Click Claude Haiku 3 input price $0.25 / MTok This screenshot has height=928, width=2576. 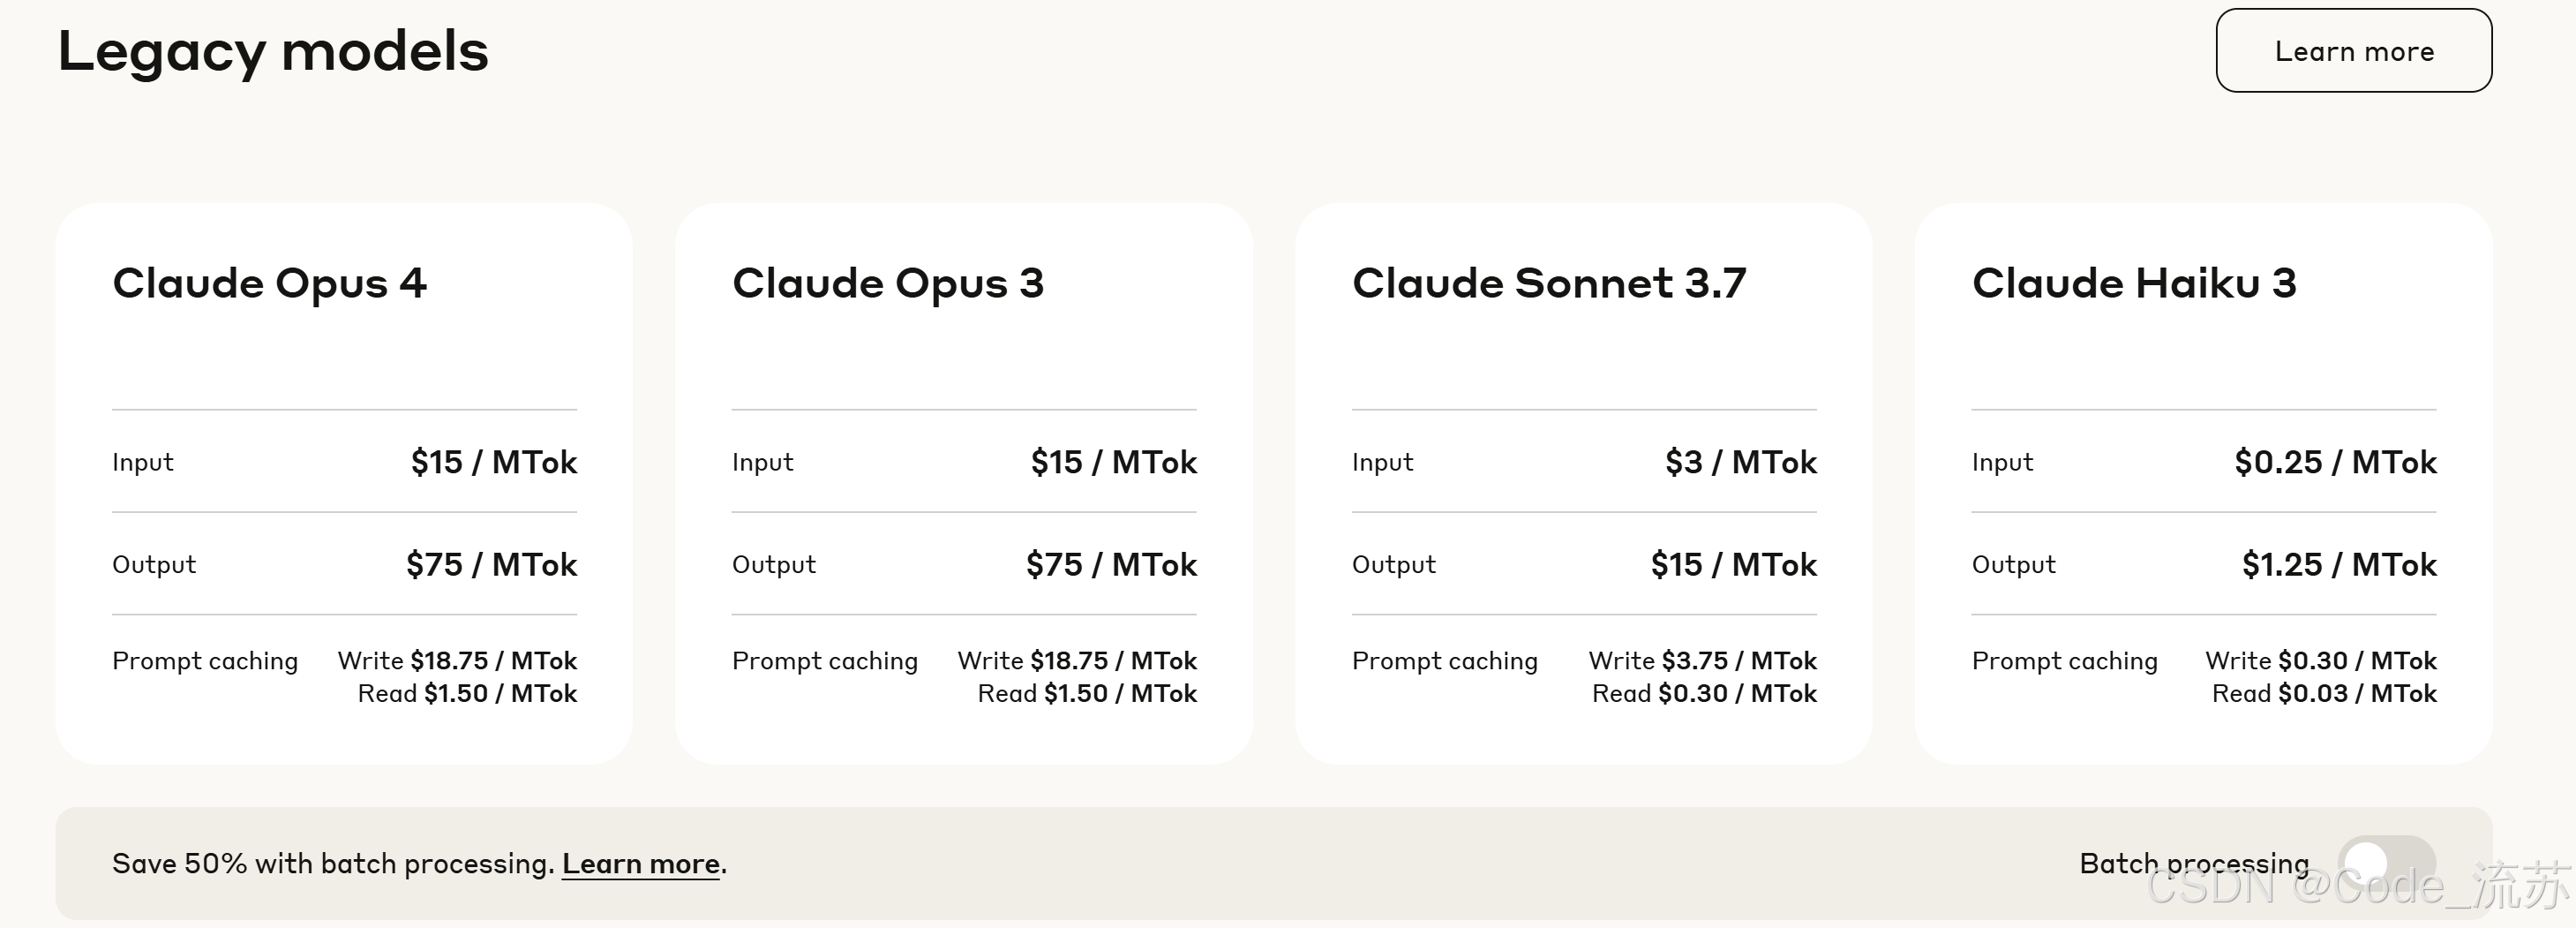tap(2336, 462)
